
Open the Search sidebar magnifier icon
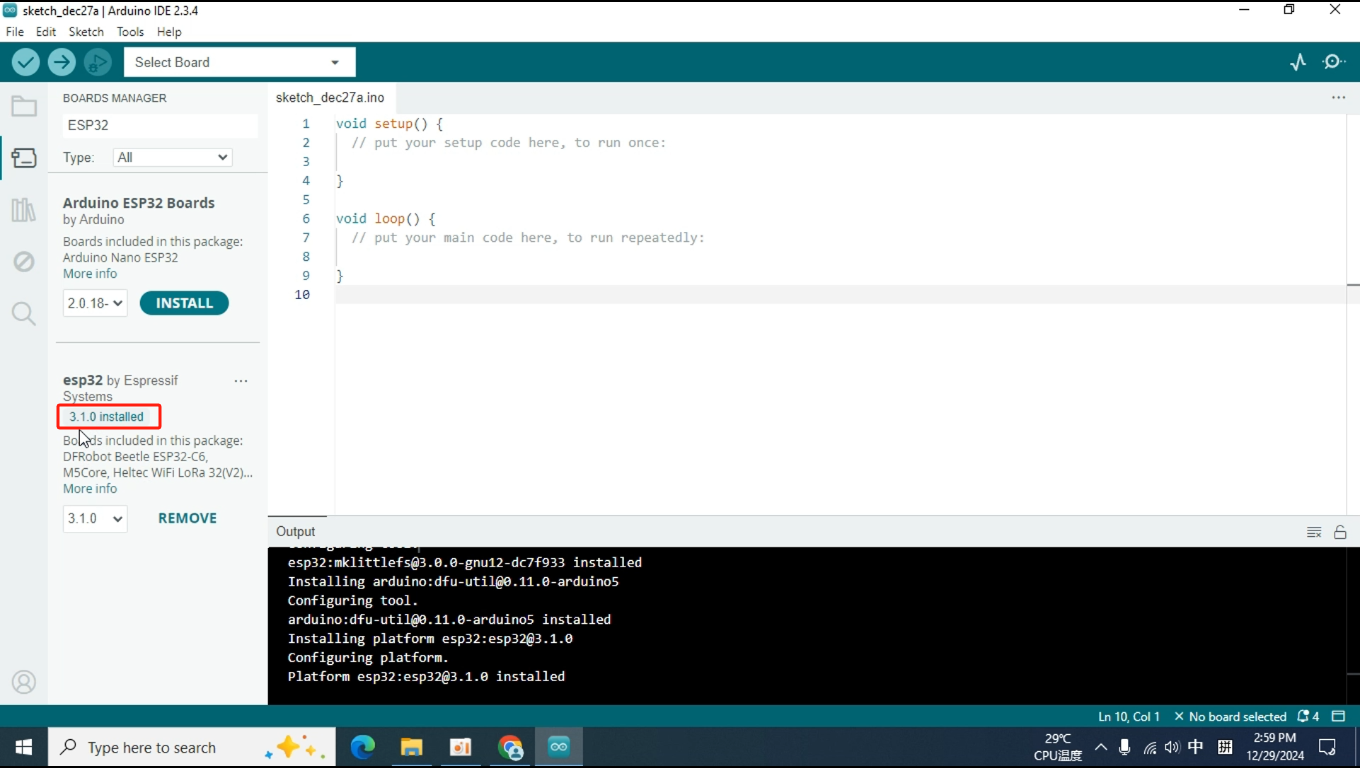[24, 314]
